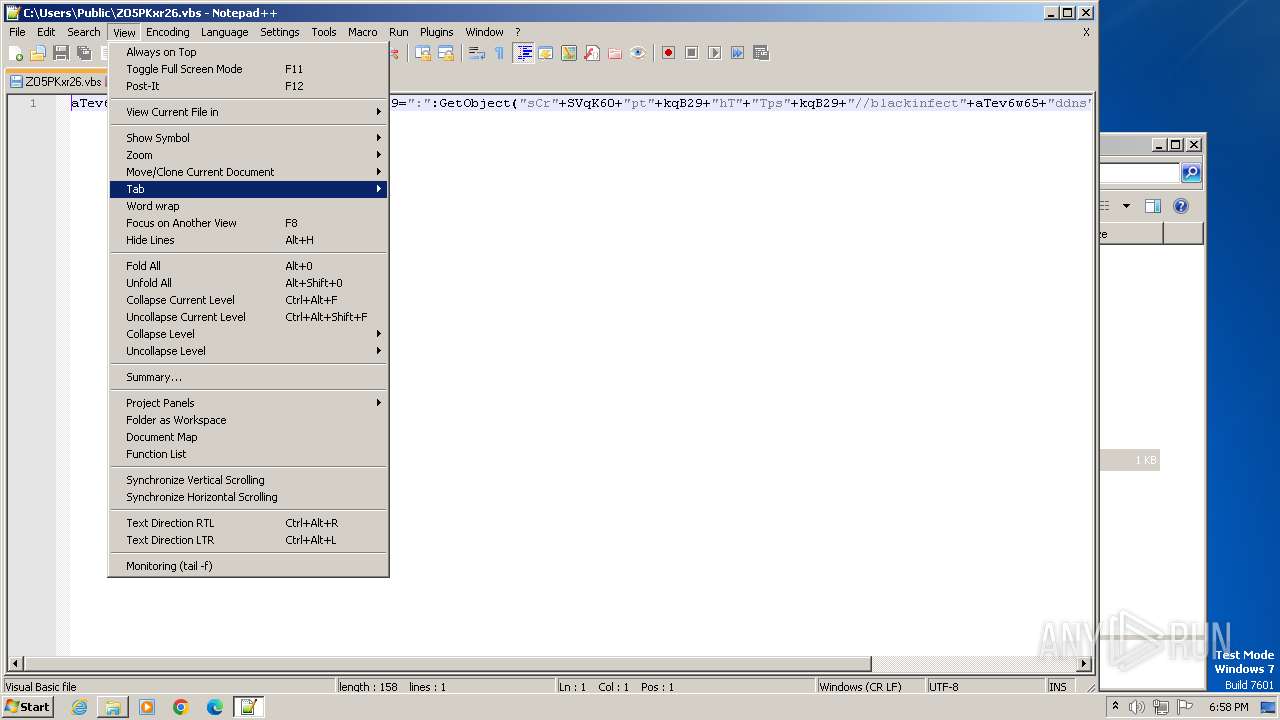Screen dimensions: 1280x720
Task: Open Microsoft Edge from the taskbar
Action: coord(215,707)
